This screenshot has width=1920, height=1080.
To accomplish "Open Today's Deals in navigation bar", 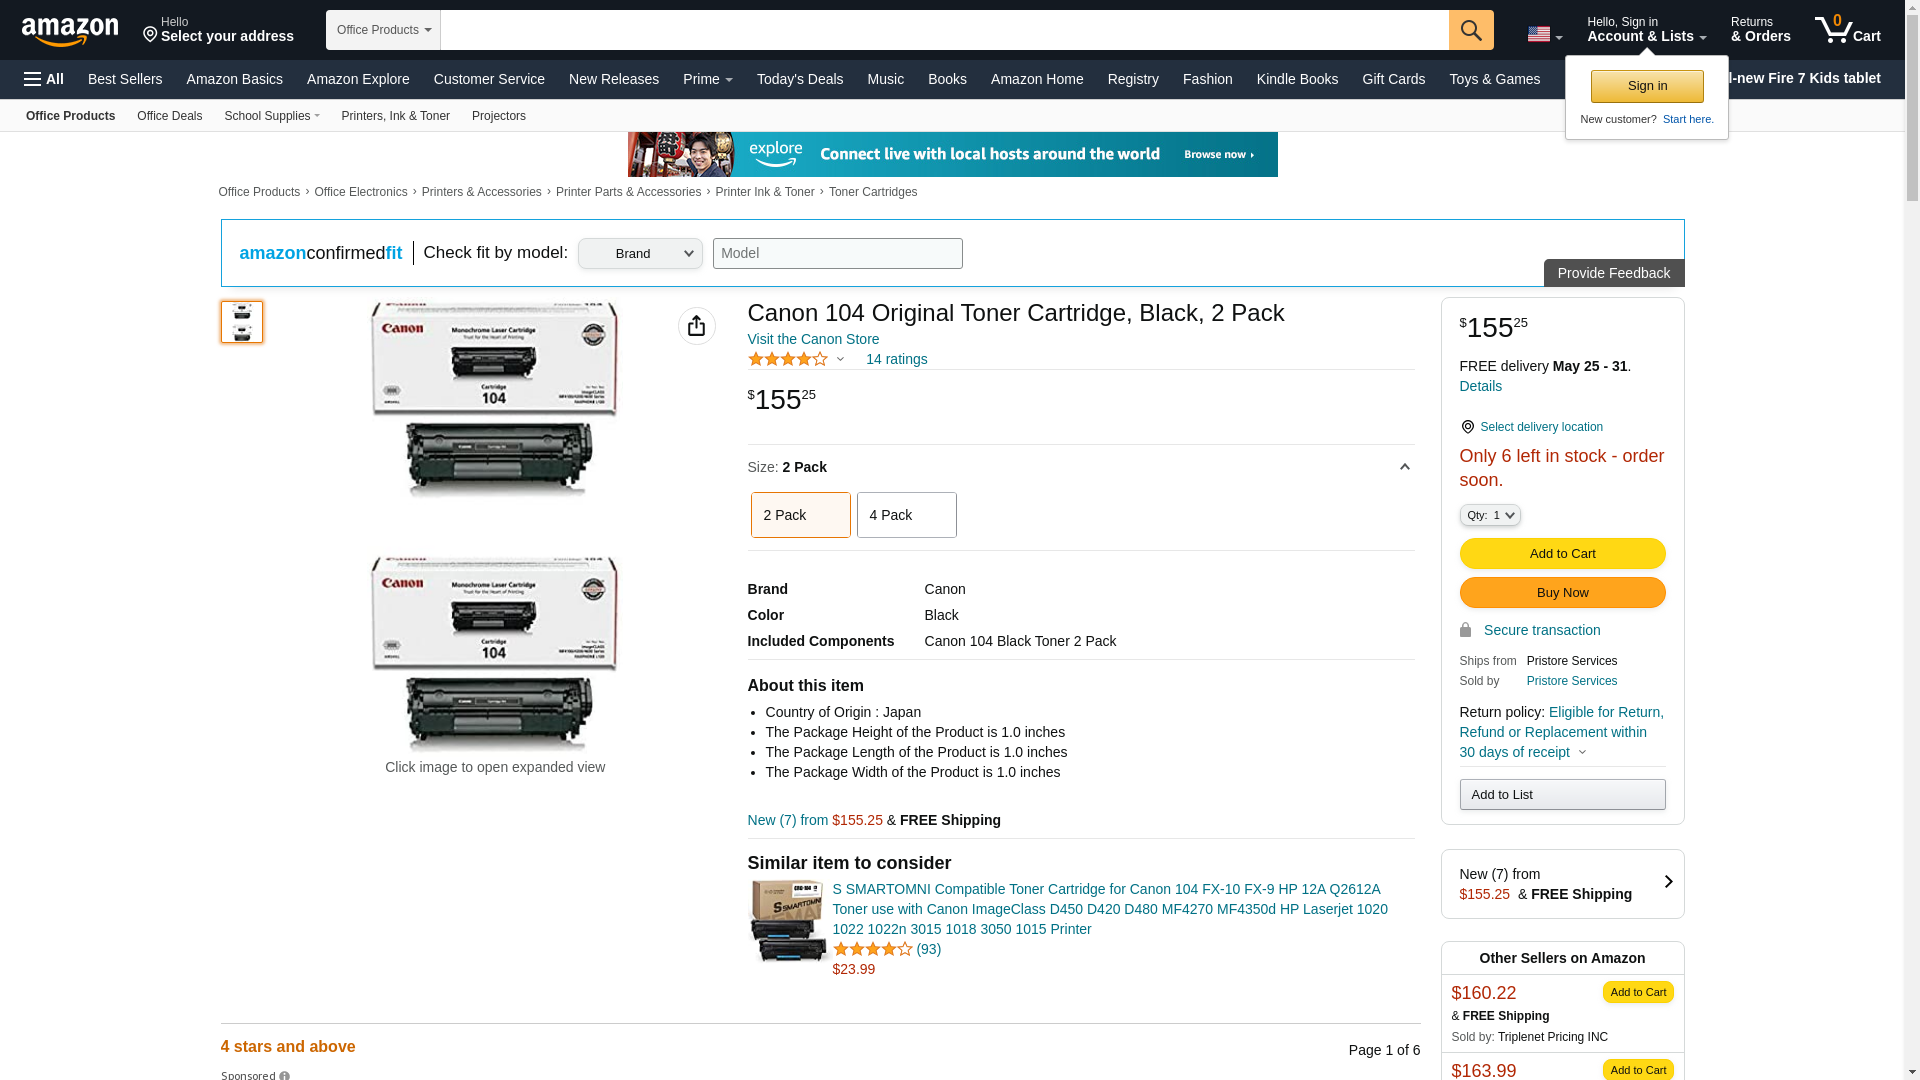I will click(799, 79).
